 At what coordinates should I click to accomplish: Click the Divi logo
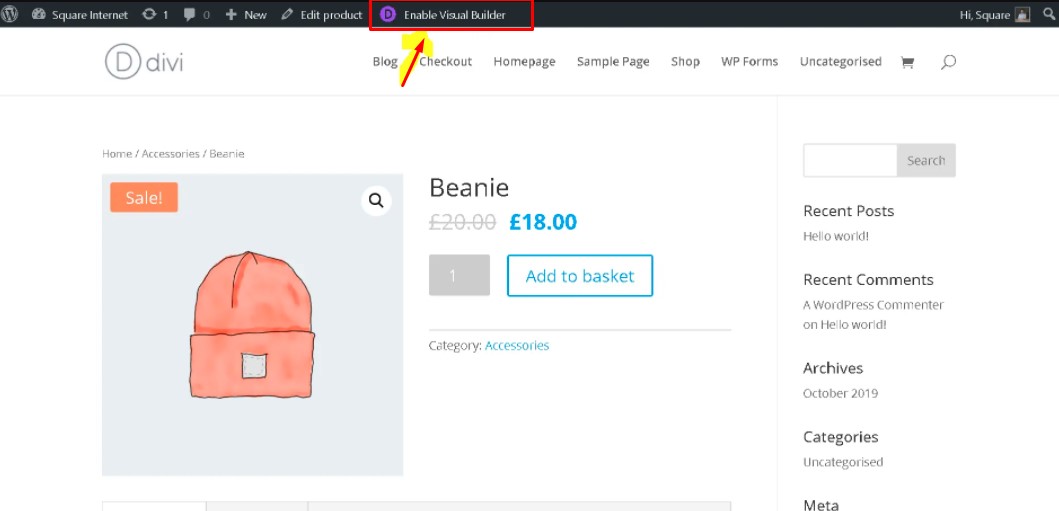point(144,62)
